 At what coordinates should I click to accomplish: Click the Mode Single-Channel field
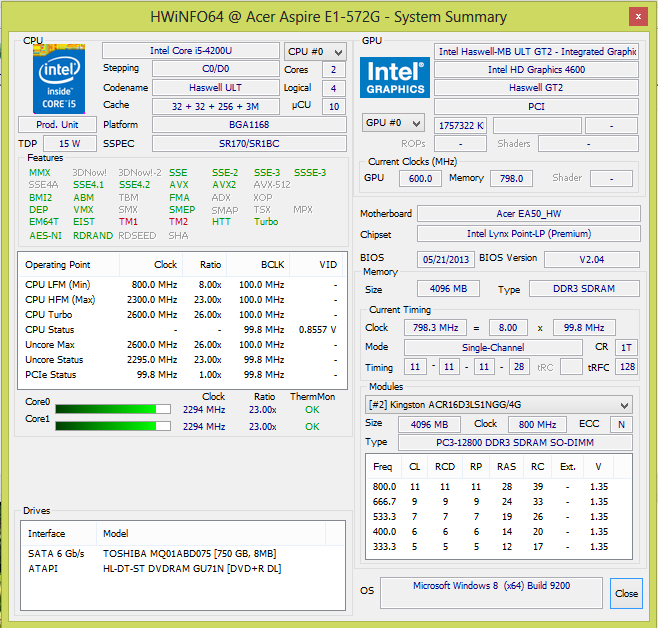pos(493,347)
